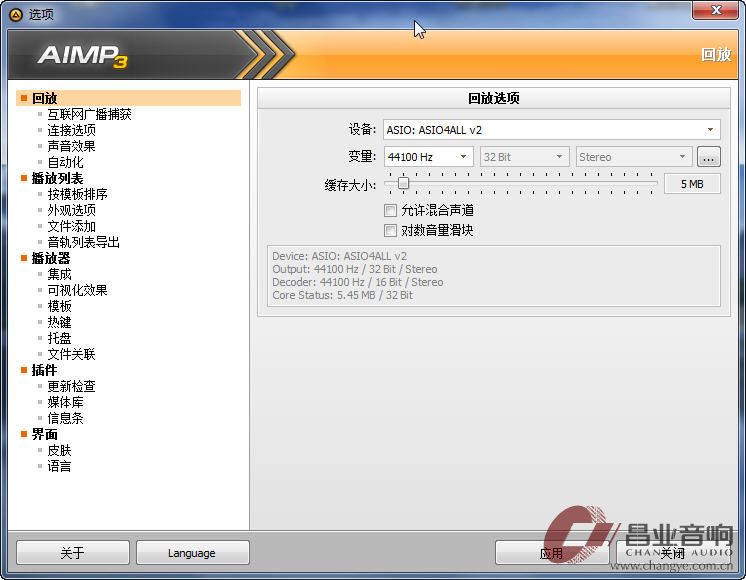Image resolution: width=746 pixels, height=580 pixels.
Task: Click the 应用 apply button
Action: click(551, 553)
